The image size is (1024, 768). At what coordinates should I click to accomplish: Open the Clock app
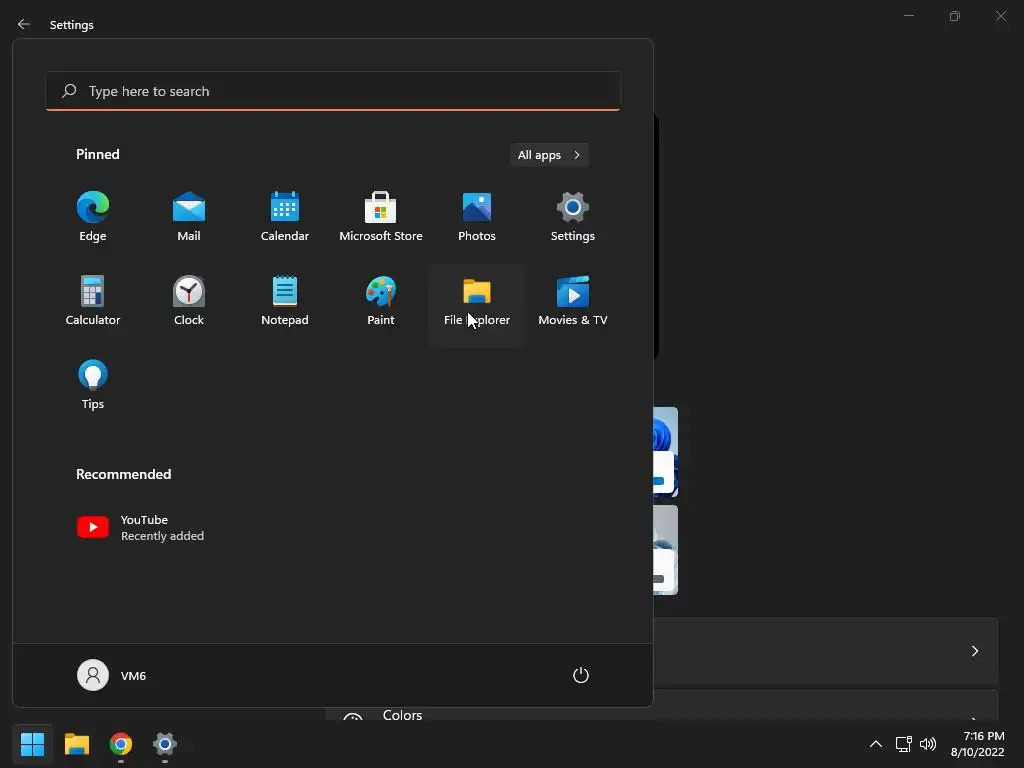click(x=189, y=301)
